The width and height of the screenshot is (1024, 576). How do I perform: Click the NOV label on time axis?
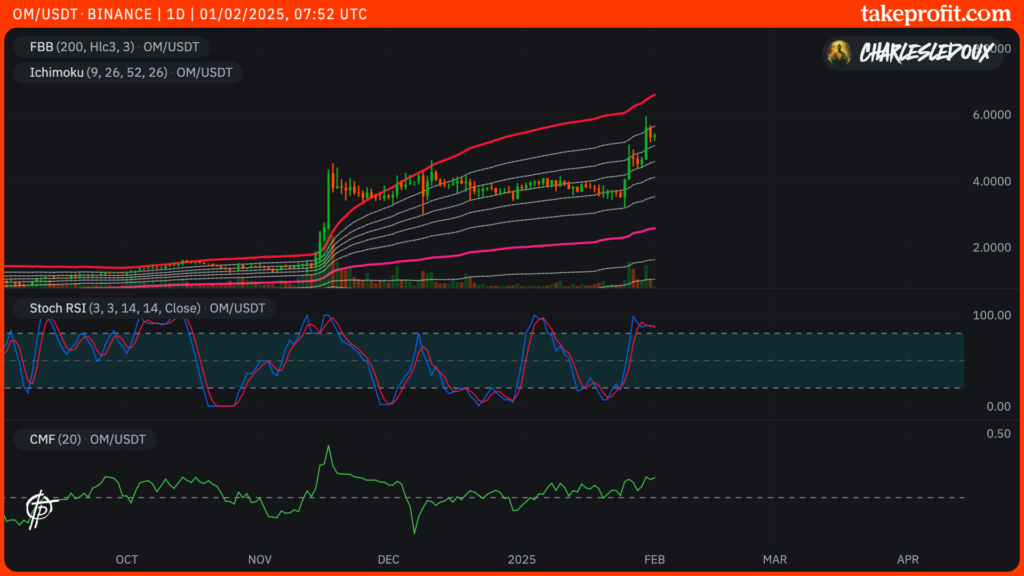click(259, 558)
